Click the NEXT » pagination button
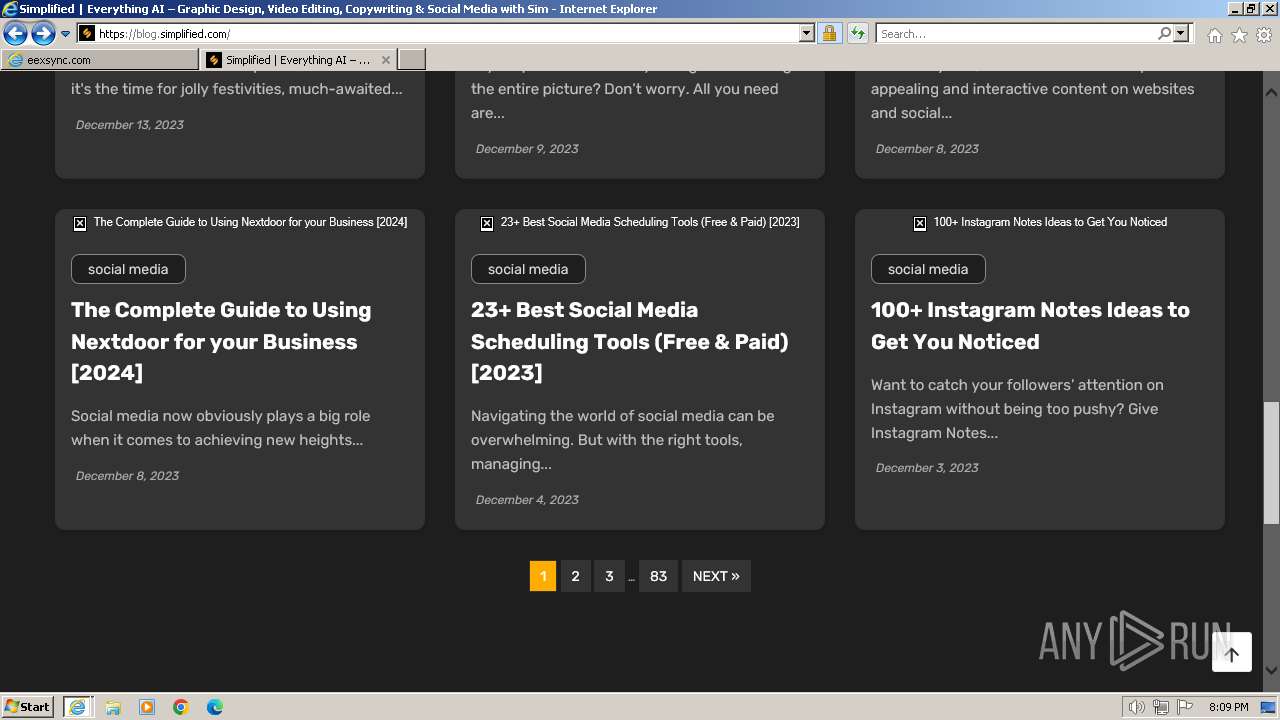Image resolution: width=1280 pixels, height=720 pixels. pos(716,576)
